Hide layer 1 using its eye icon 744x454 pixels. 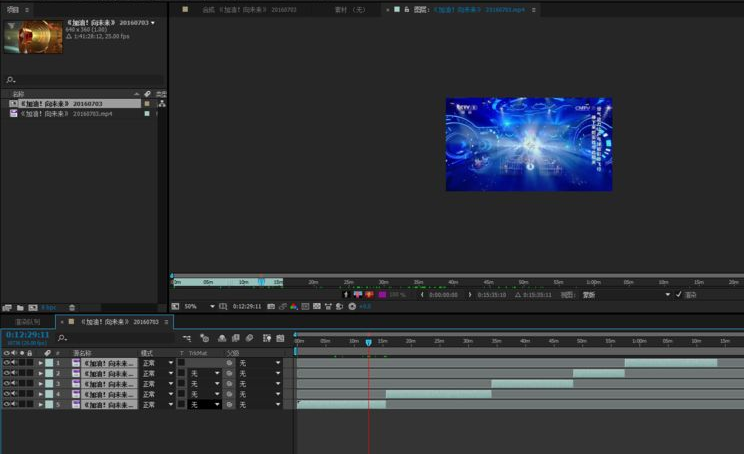point(7,363)
